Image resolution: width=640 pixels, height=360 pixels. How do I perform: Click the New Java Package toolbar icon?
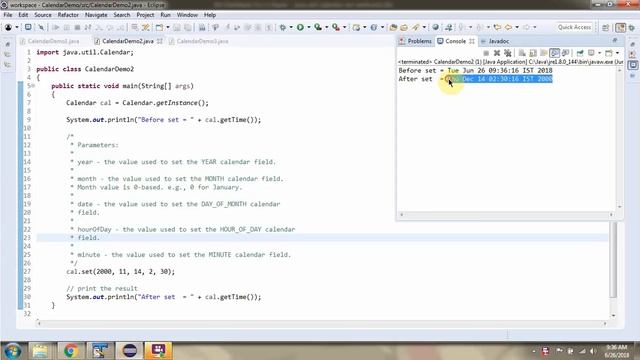pyautogui.click(x=356, y=27)
